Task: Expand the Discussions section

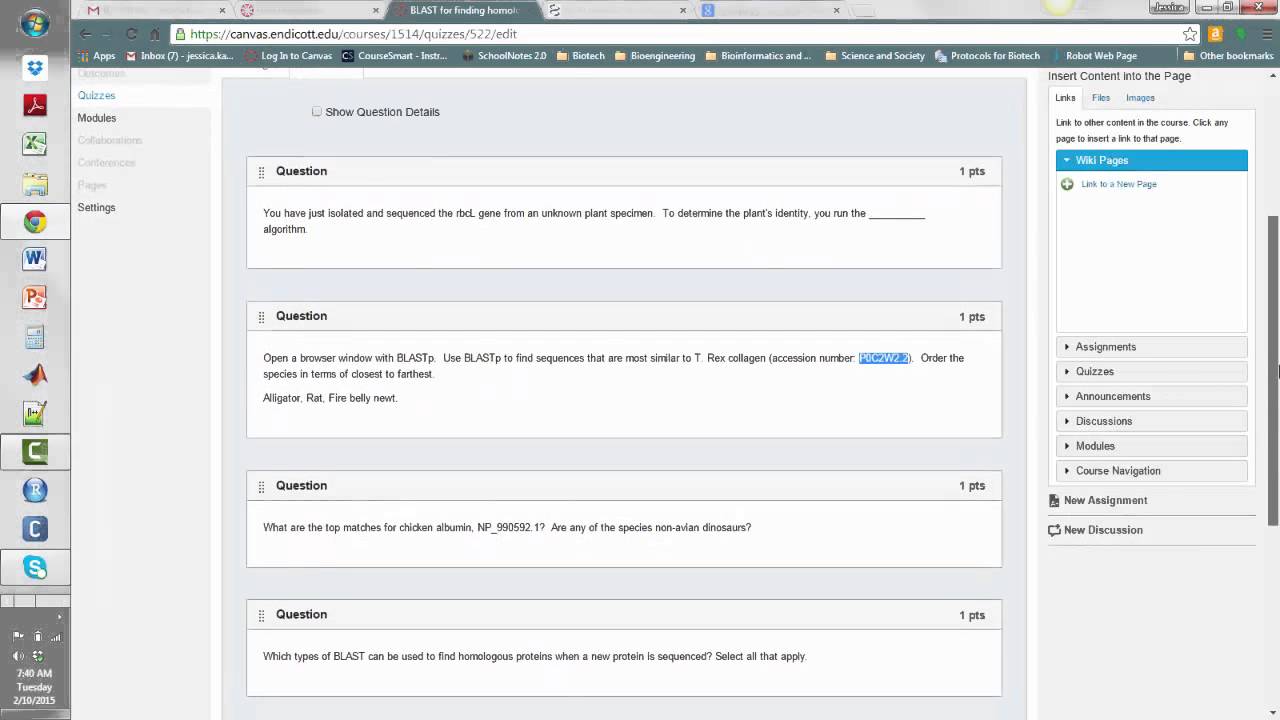Action: pyautogui.click(x=1152, y=421)
